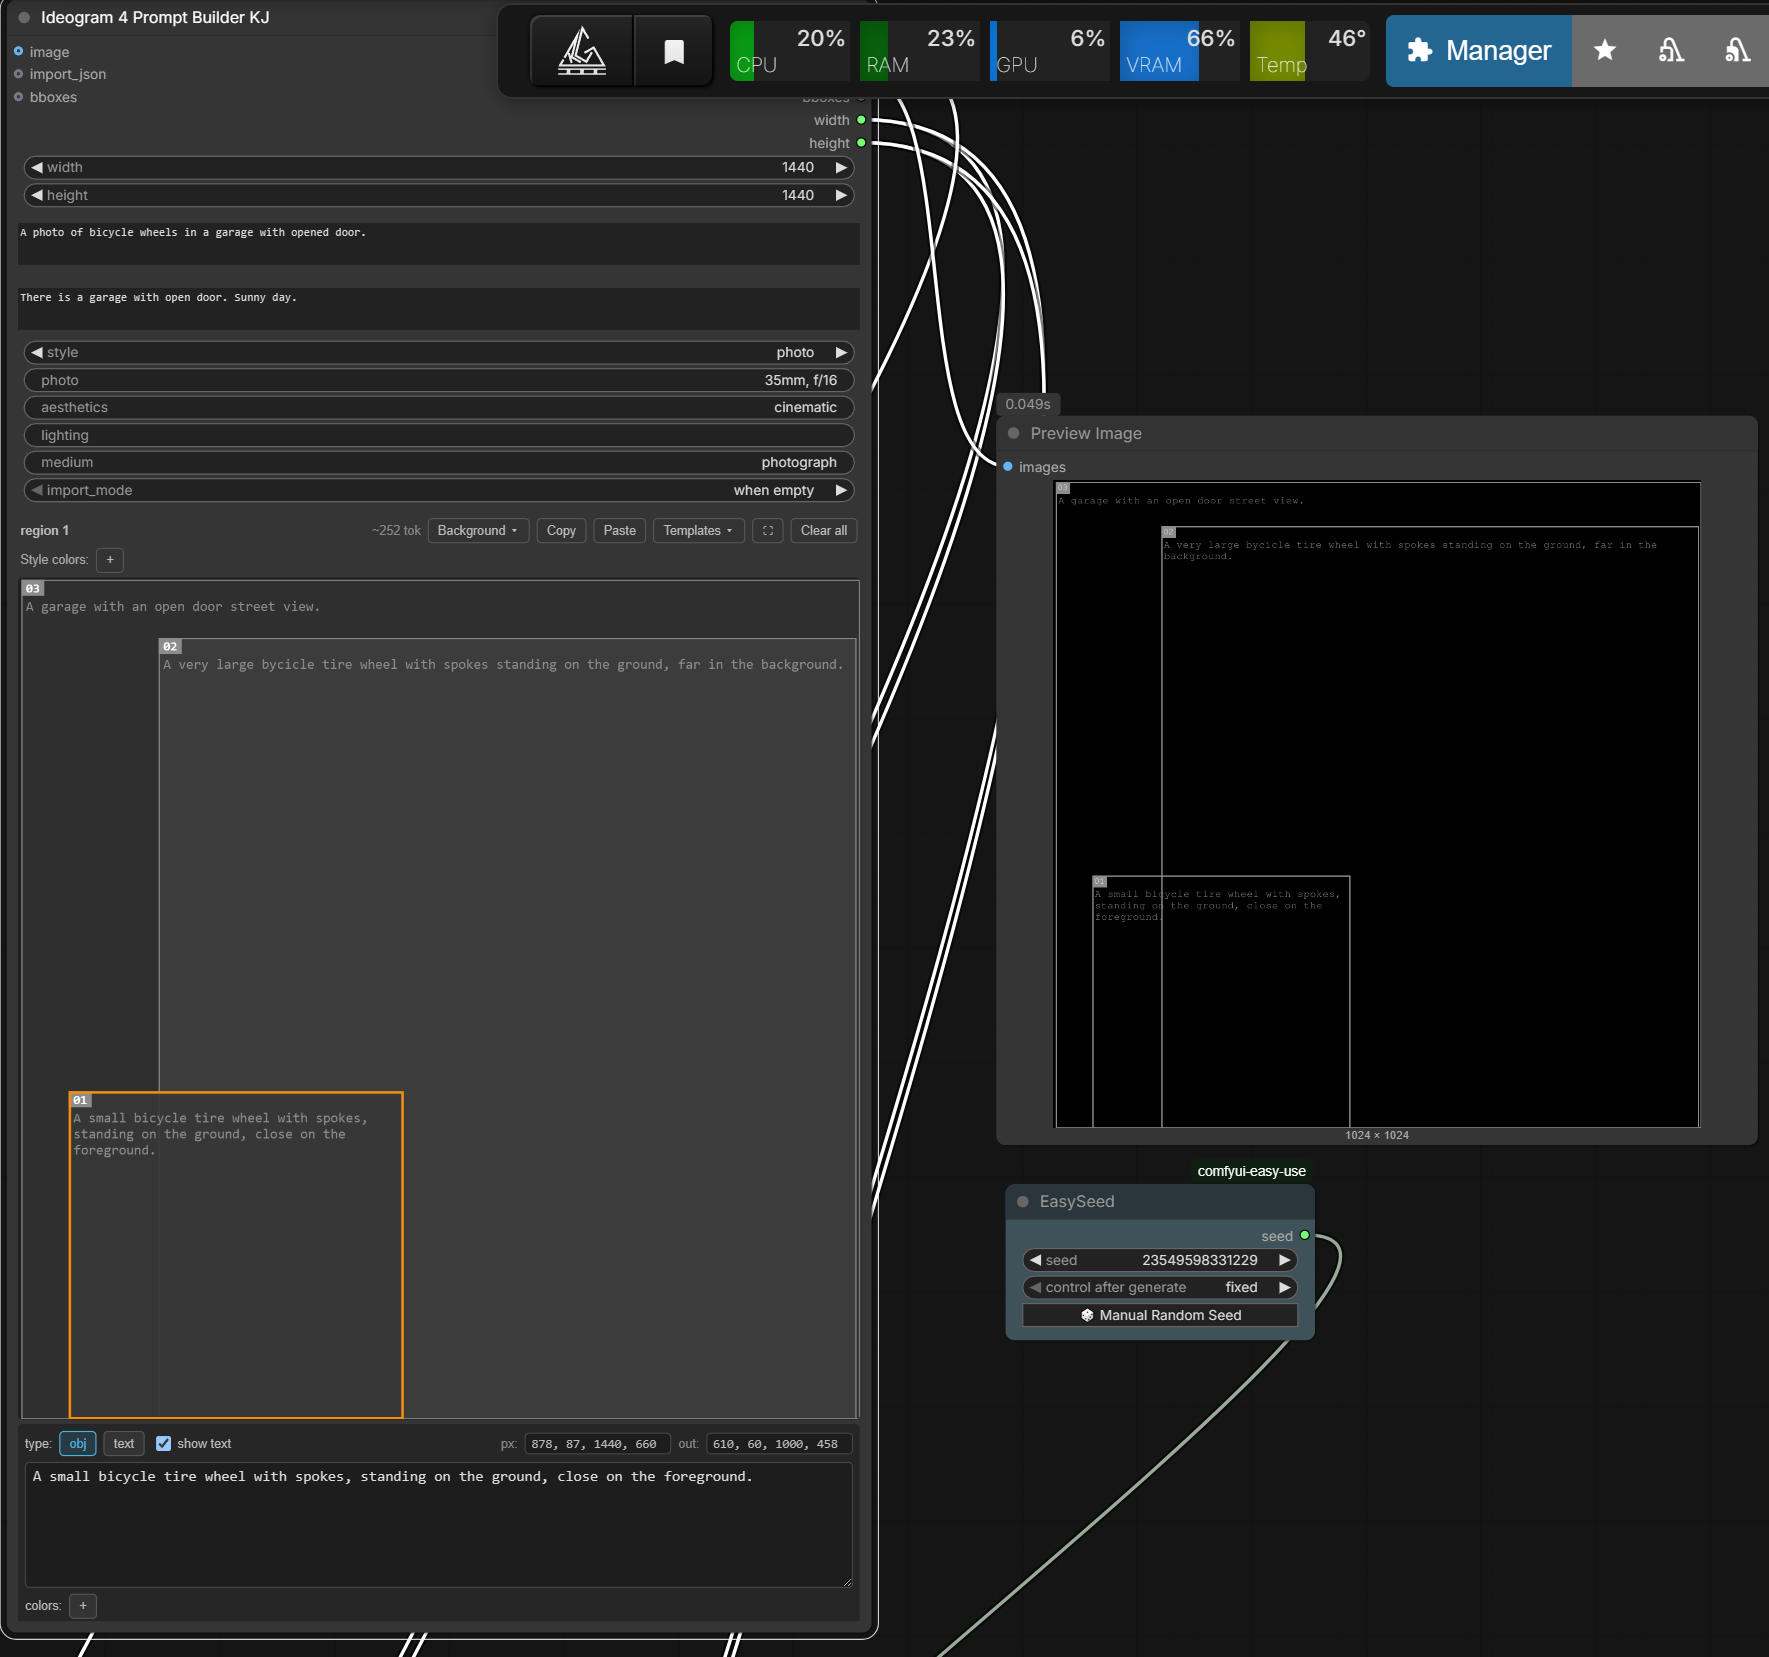
Task: Collapse the EasySeed node
Action: 1023,1202
